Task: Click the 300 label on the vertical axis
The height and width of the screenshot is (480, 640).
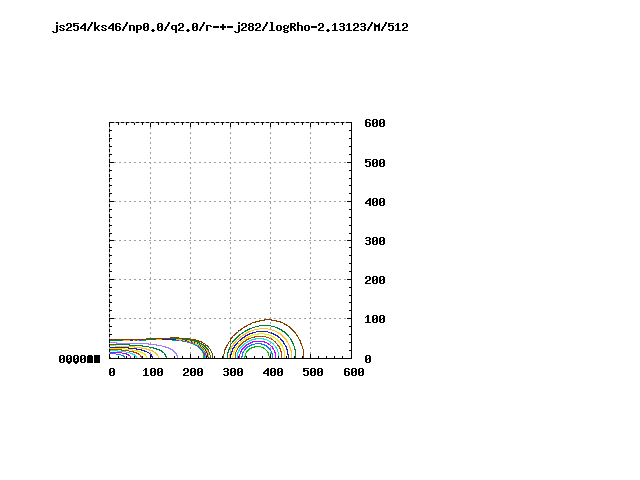Action: pyautogui.click(x=375, y=241)
